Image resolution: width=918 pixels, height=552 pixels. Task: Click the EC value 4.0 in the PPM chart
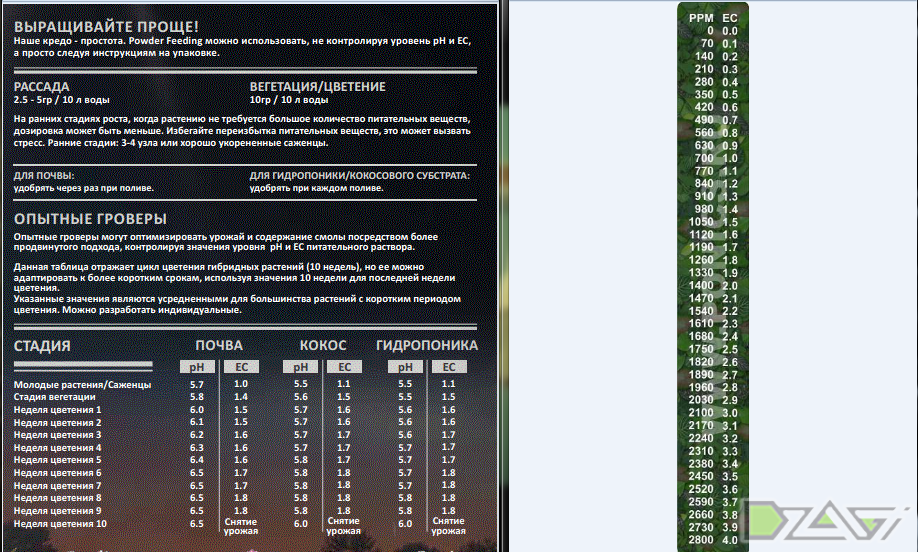coord(729,540)
